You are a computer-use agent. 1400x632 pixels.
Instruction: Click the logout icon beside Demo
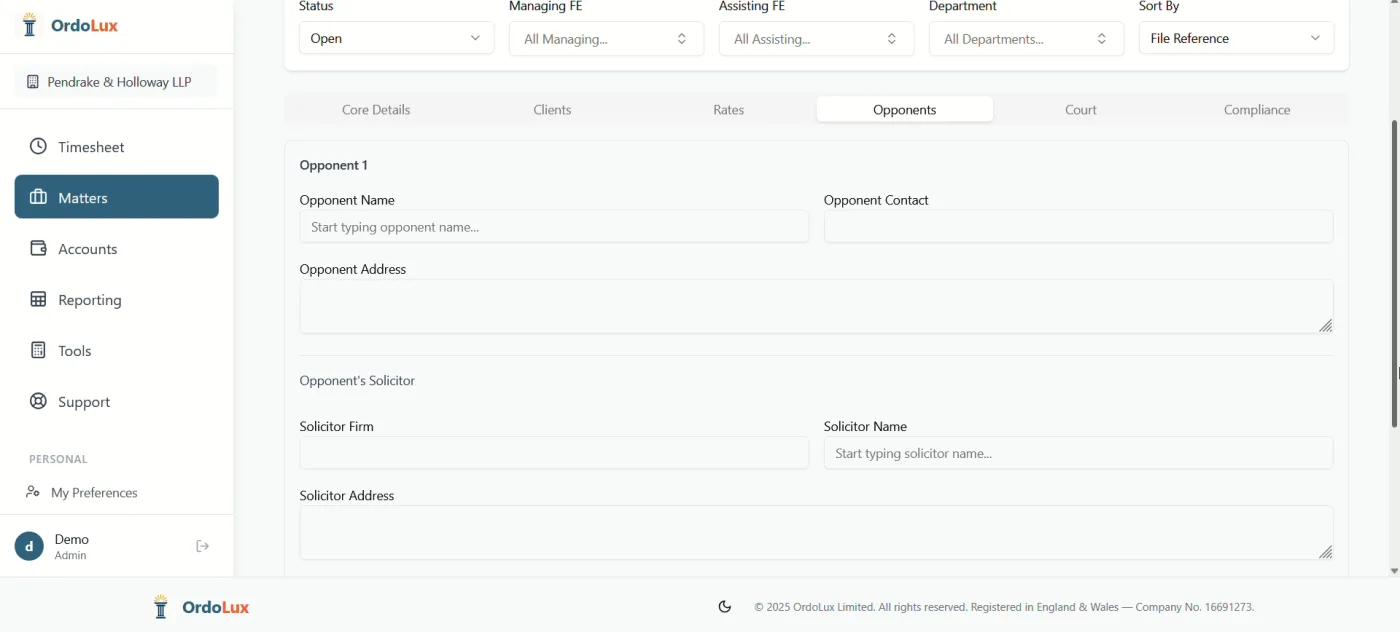tap(202, 546)
